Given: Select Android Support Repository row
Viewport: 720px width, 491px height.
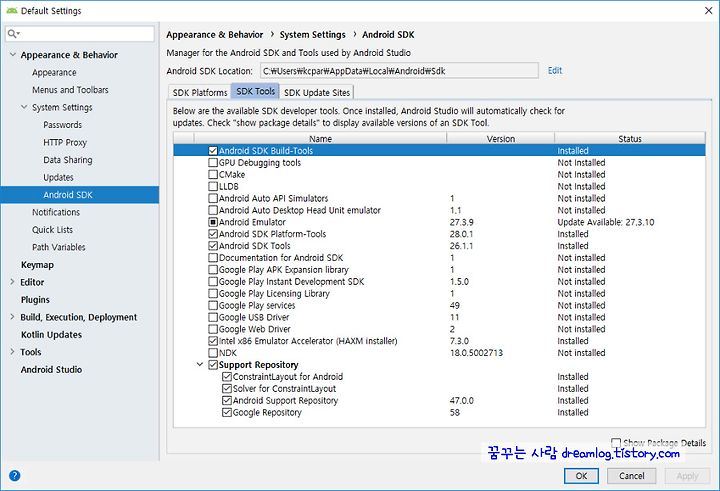Looking at the screenshot, I should click(x=439, y=401).
